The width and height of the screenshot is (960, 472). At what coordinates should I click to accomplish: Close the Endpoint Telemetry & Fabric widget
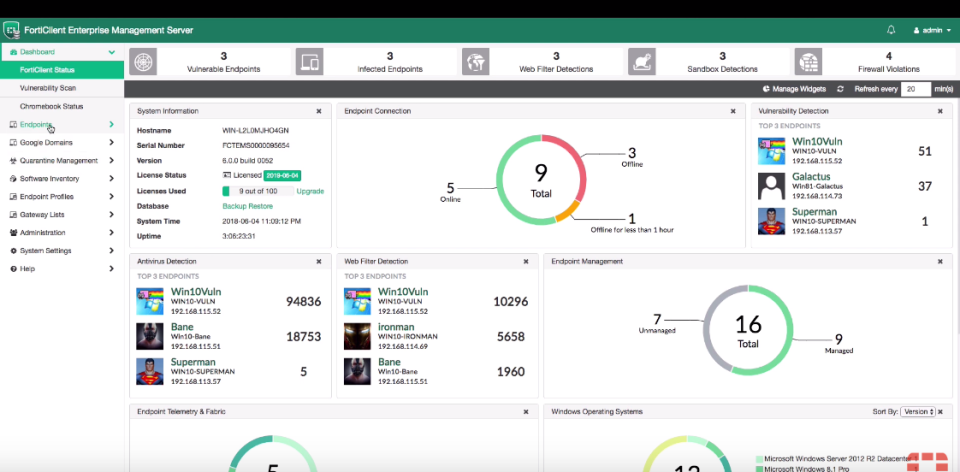click(526, 412)
